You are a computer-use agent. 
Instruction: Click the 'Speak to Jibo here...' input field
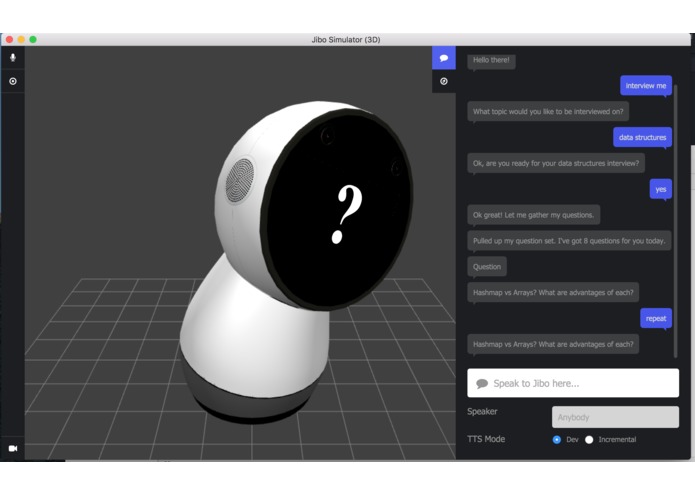(573, 383)
